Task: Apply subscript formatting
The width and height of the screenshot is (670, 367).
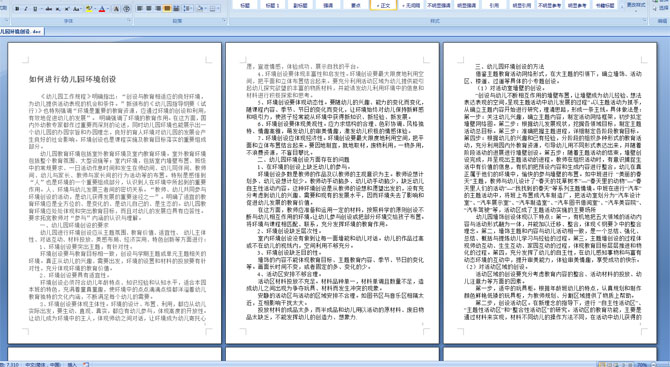Action: point(58,9)
